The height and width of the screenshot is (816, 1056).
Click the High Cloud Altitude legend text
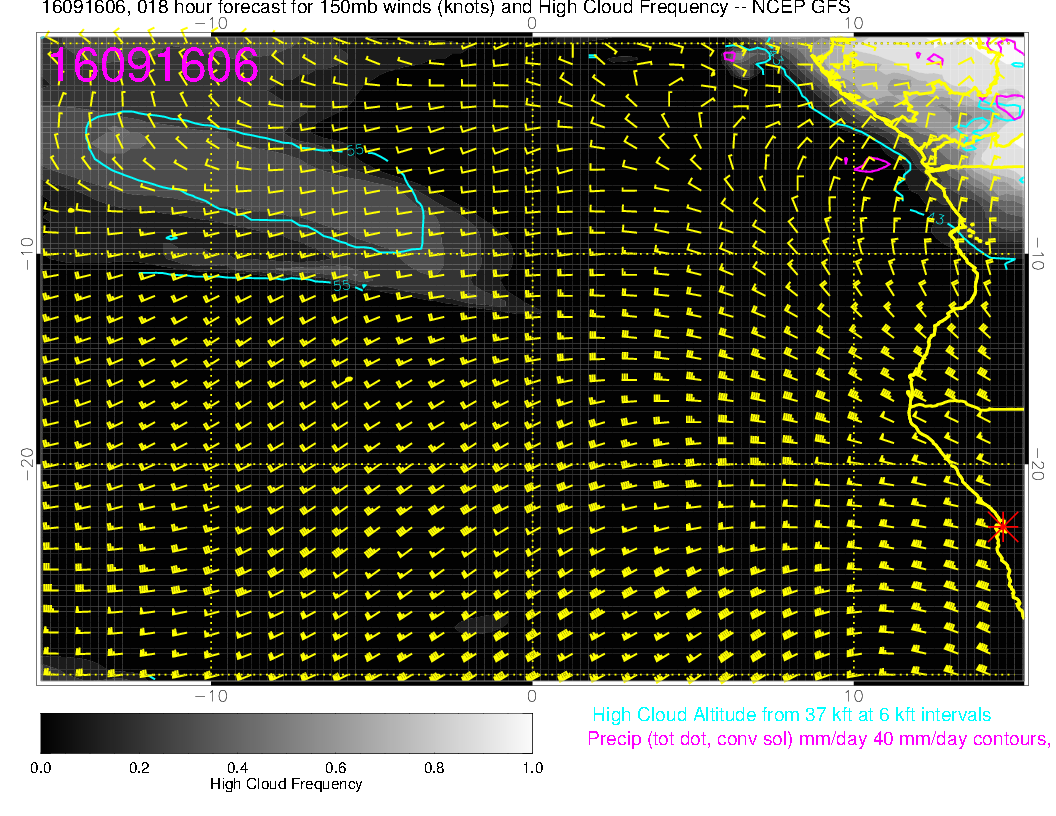point(791,715)
